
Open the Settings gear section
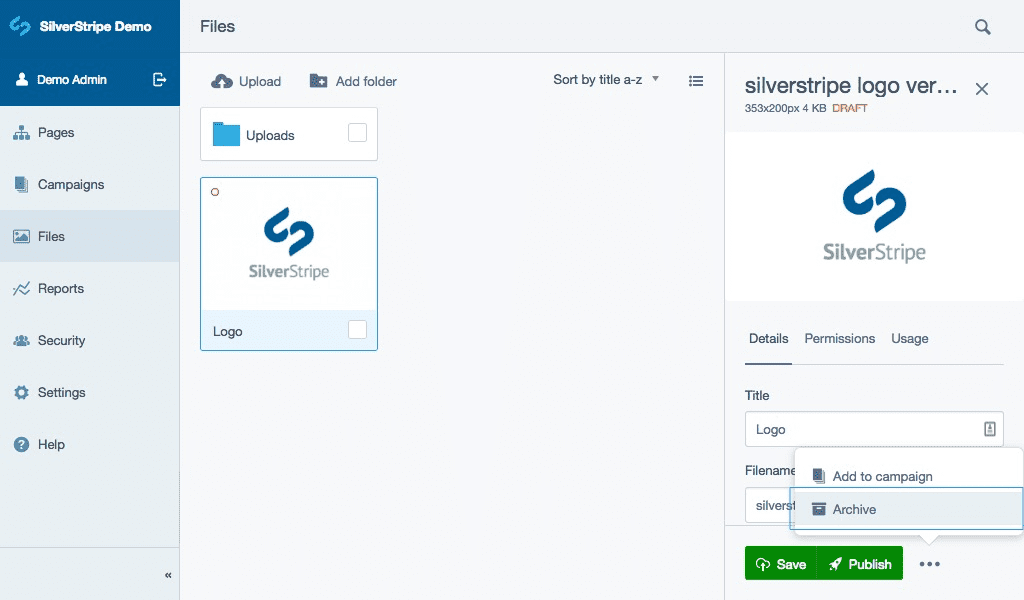pyautogui.click(x=61, y=393)
